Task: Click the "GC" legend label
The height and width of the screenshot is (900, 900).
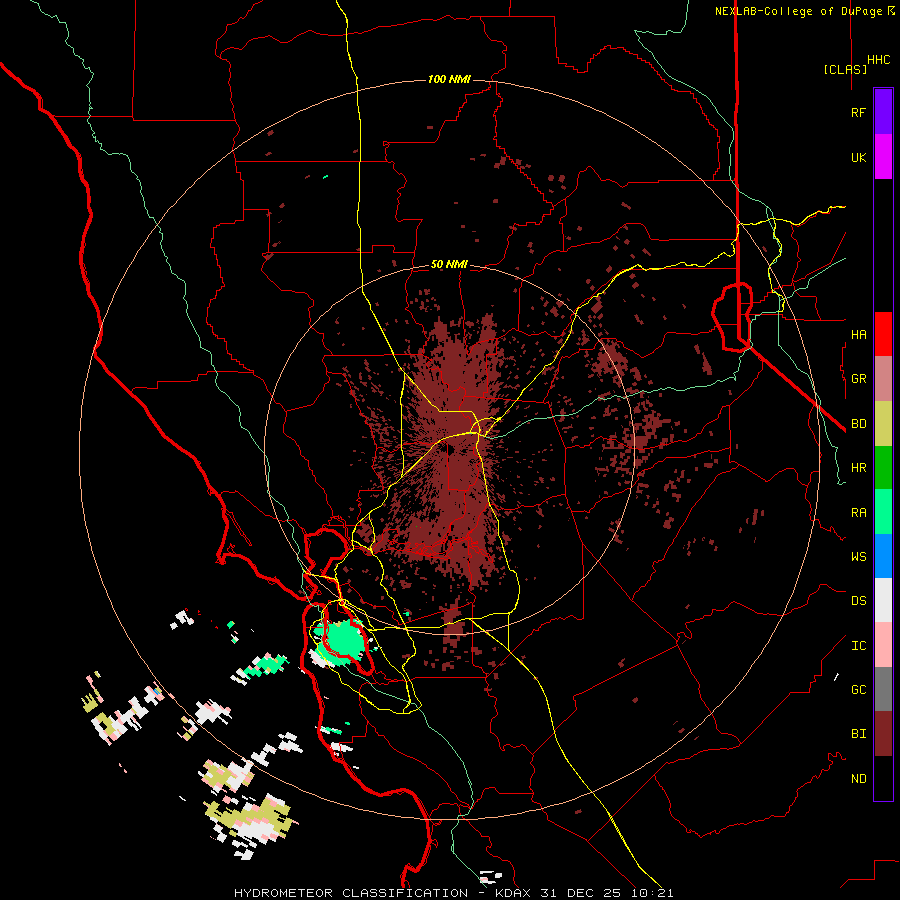Action: [858, 690]
